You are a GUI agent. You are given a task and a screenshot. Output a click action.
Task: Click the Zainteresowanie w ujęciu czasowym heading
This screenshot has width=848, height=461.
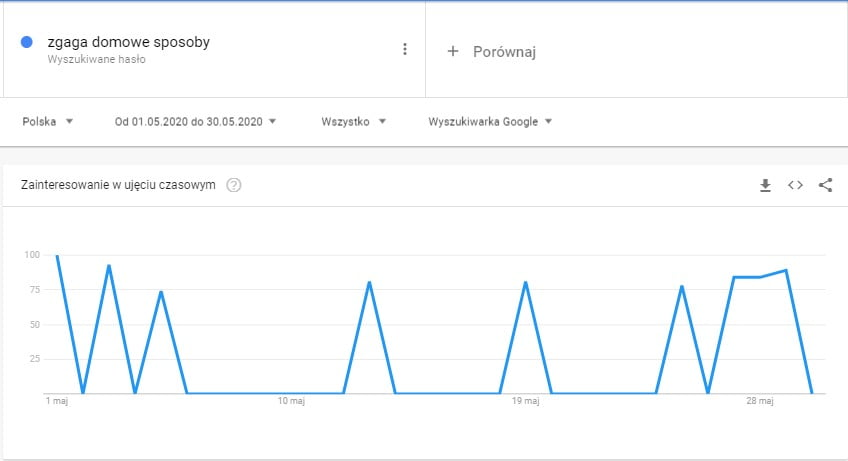pyautogui.click(x=118, y=185)
